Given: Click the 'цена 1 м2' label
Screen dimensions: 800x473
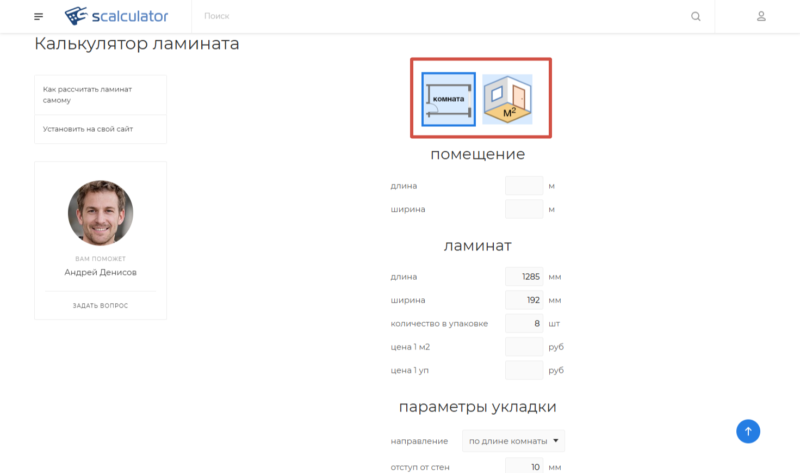Looking at the screenshot, I should 410,347.
